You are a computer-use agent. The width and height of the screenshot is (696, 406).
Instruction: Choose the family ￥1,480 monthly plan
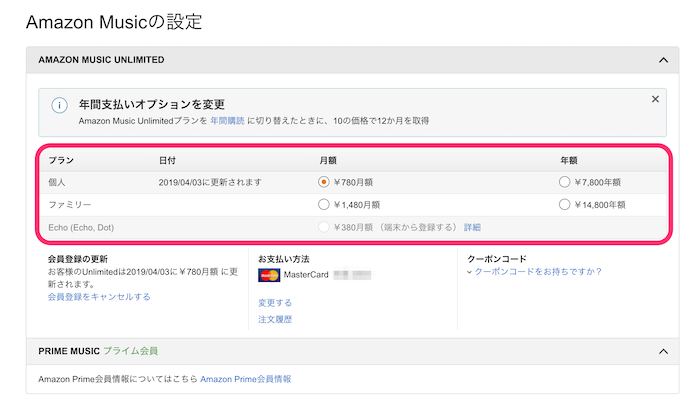click(323, 205)
